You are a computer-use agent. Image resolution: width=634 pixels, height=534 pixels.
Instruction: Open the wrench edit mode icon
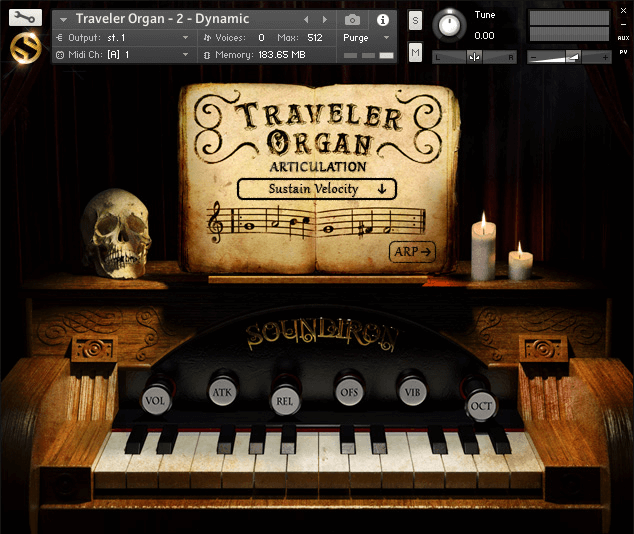pos(26,17)
